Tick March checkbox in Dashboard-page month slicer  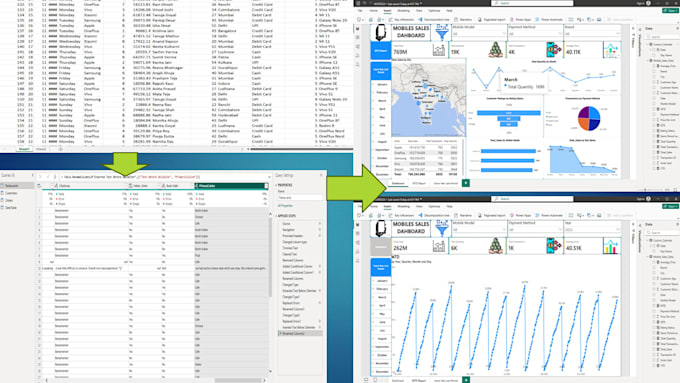[x=373, y=101]
